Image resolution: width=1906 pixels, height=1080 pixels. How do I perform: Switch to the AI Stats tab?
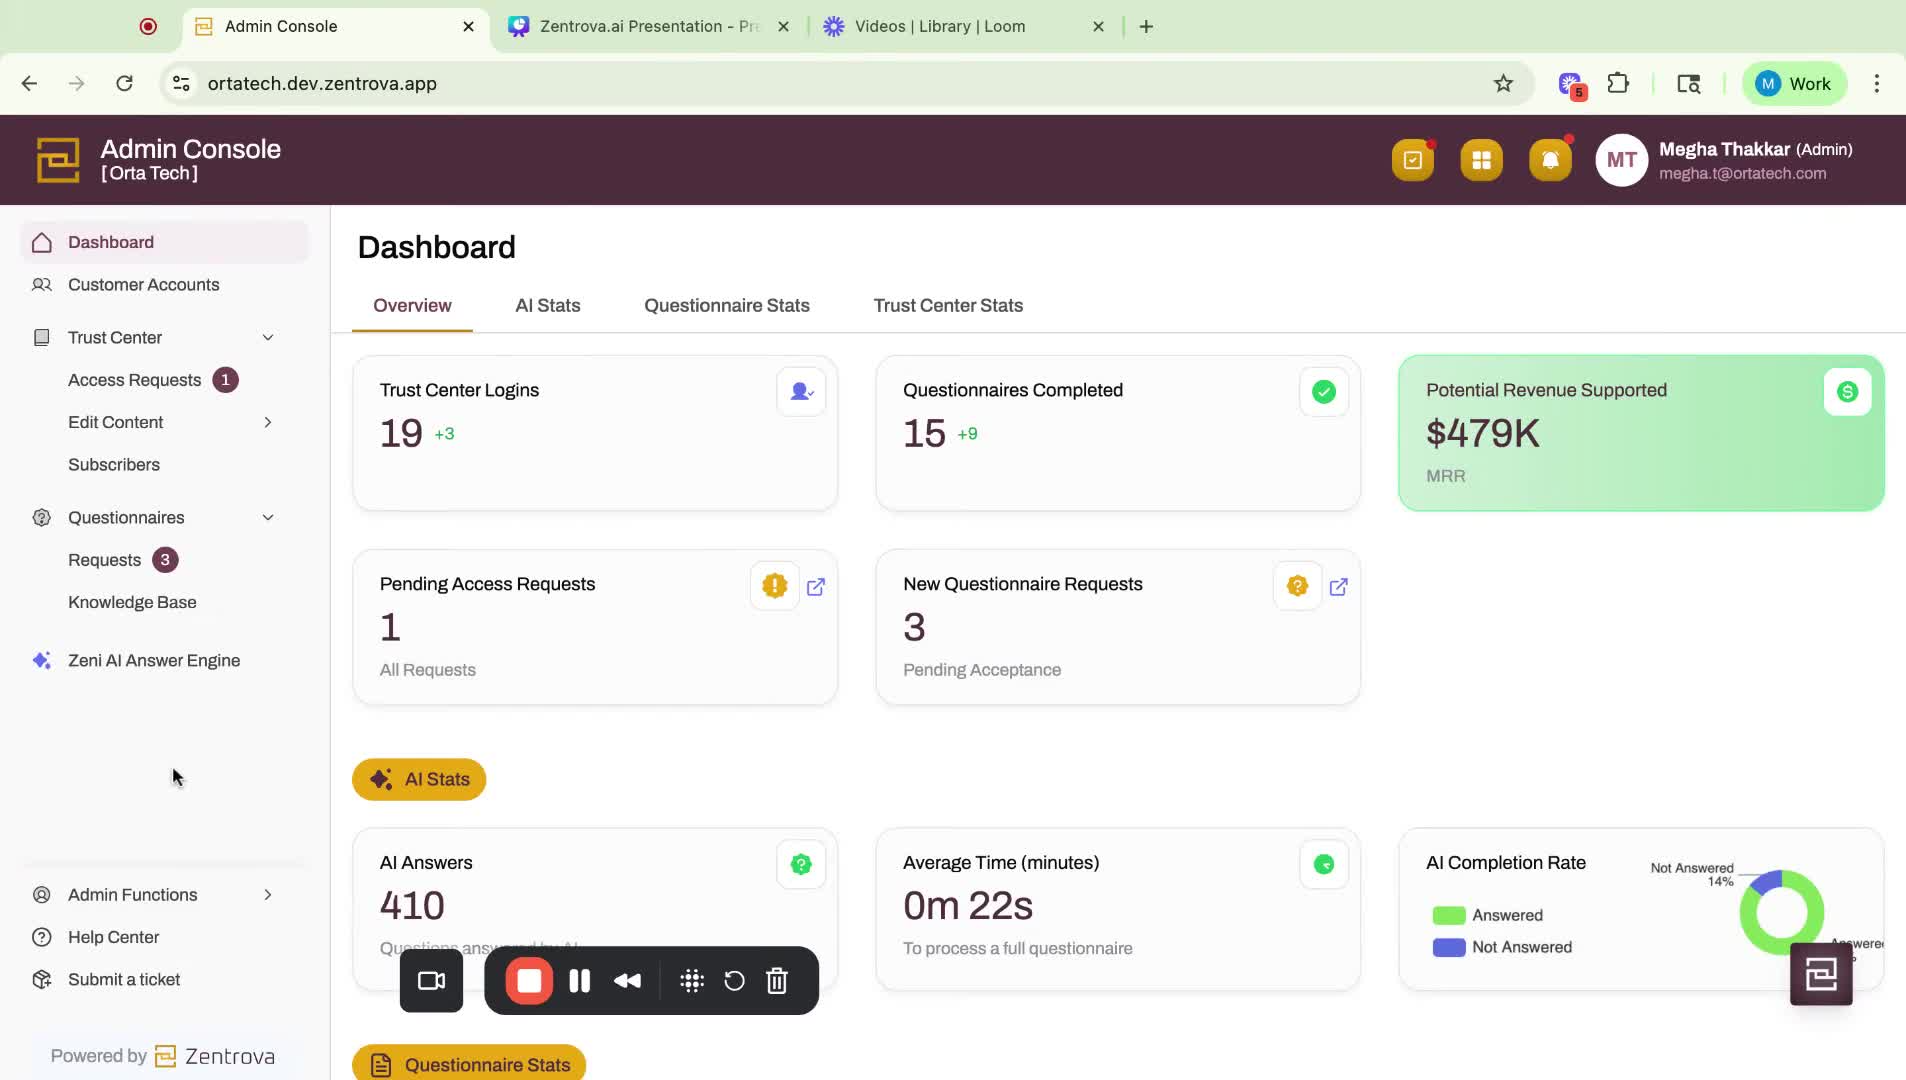547,306
